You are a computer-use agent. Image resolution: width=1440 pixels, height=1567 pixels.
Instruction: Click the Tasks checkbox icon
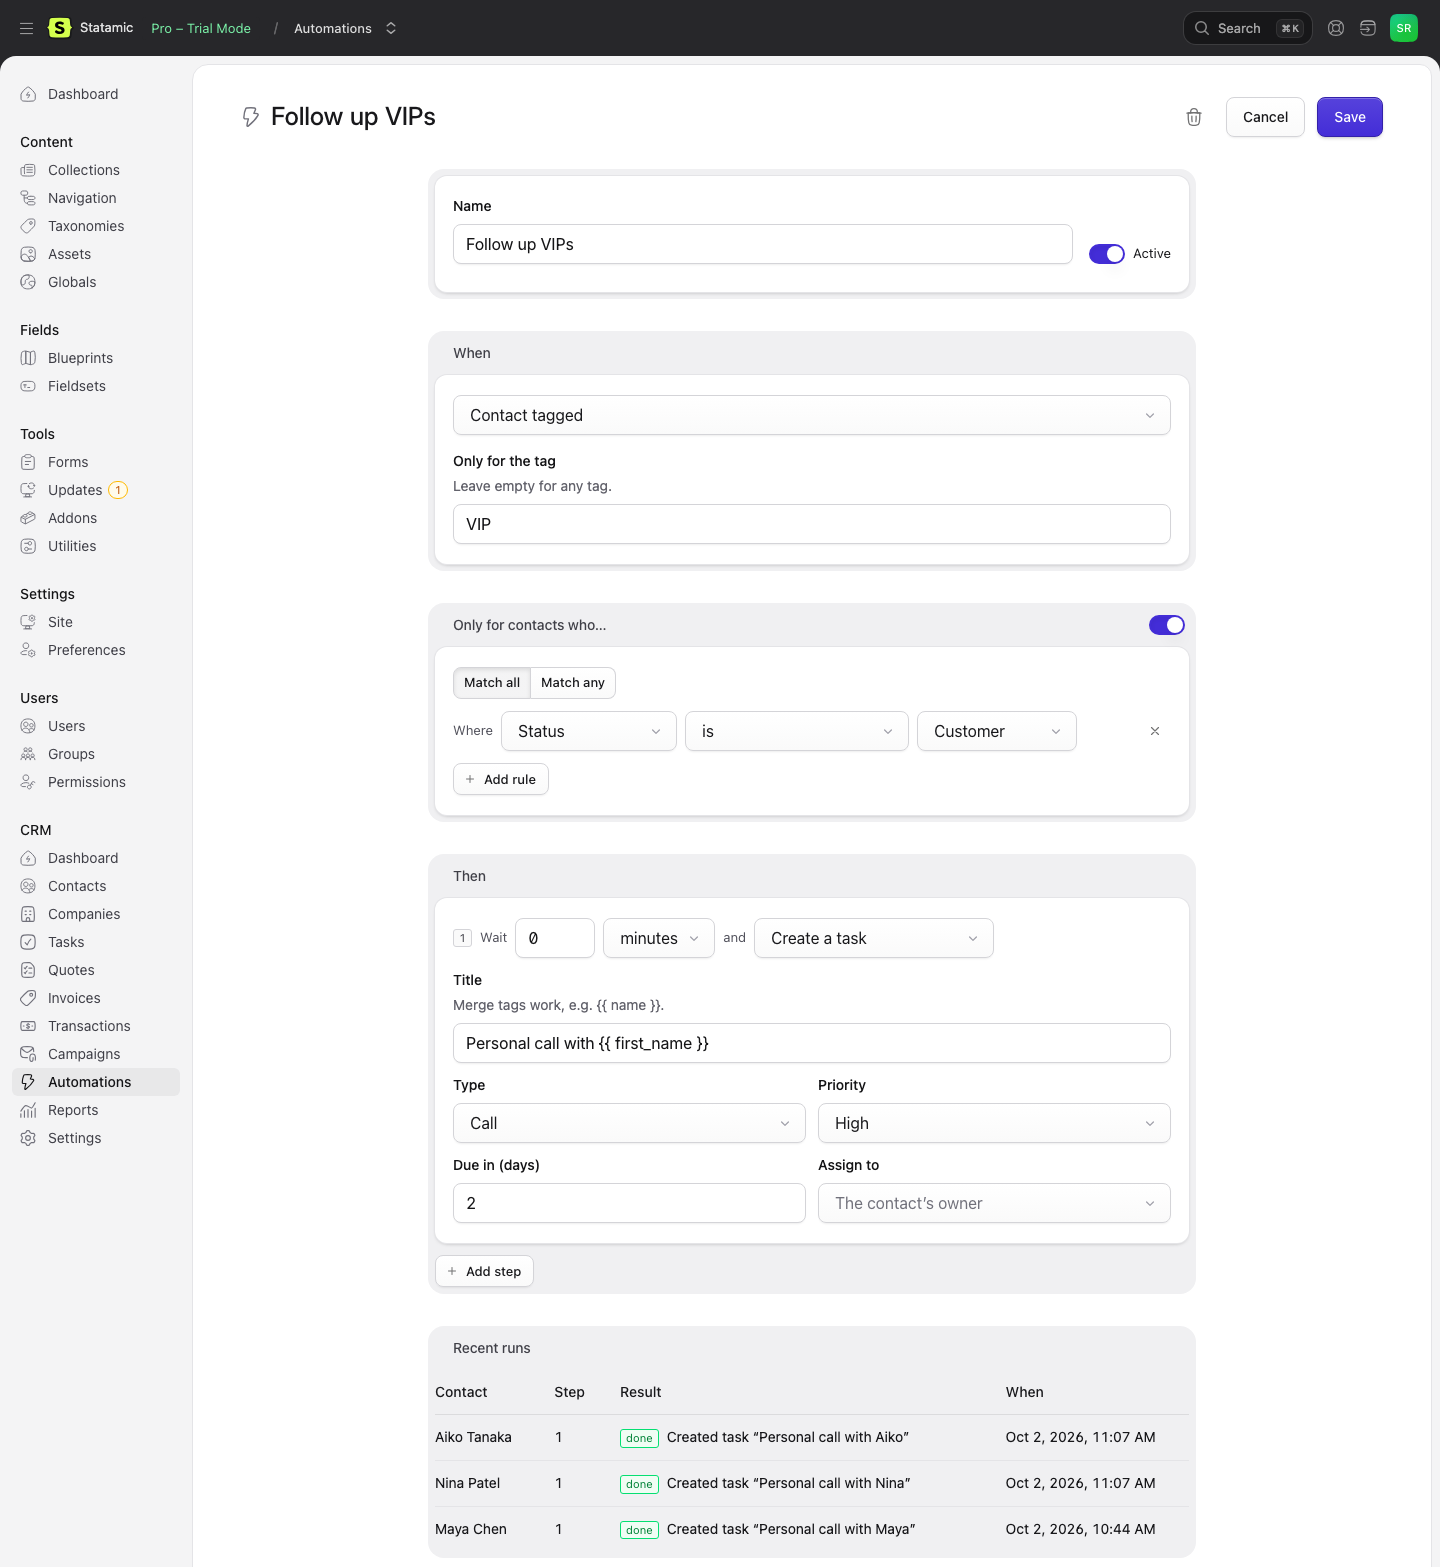28,942
